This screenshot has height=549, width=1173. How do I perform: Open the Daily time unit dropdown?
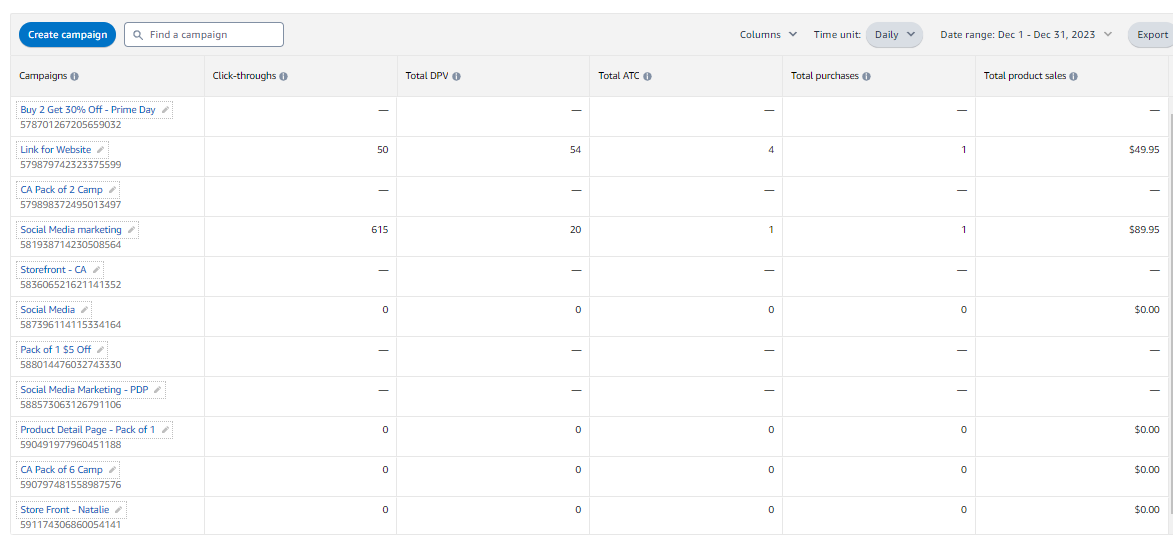pos(894,35)
